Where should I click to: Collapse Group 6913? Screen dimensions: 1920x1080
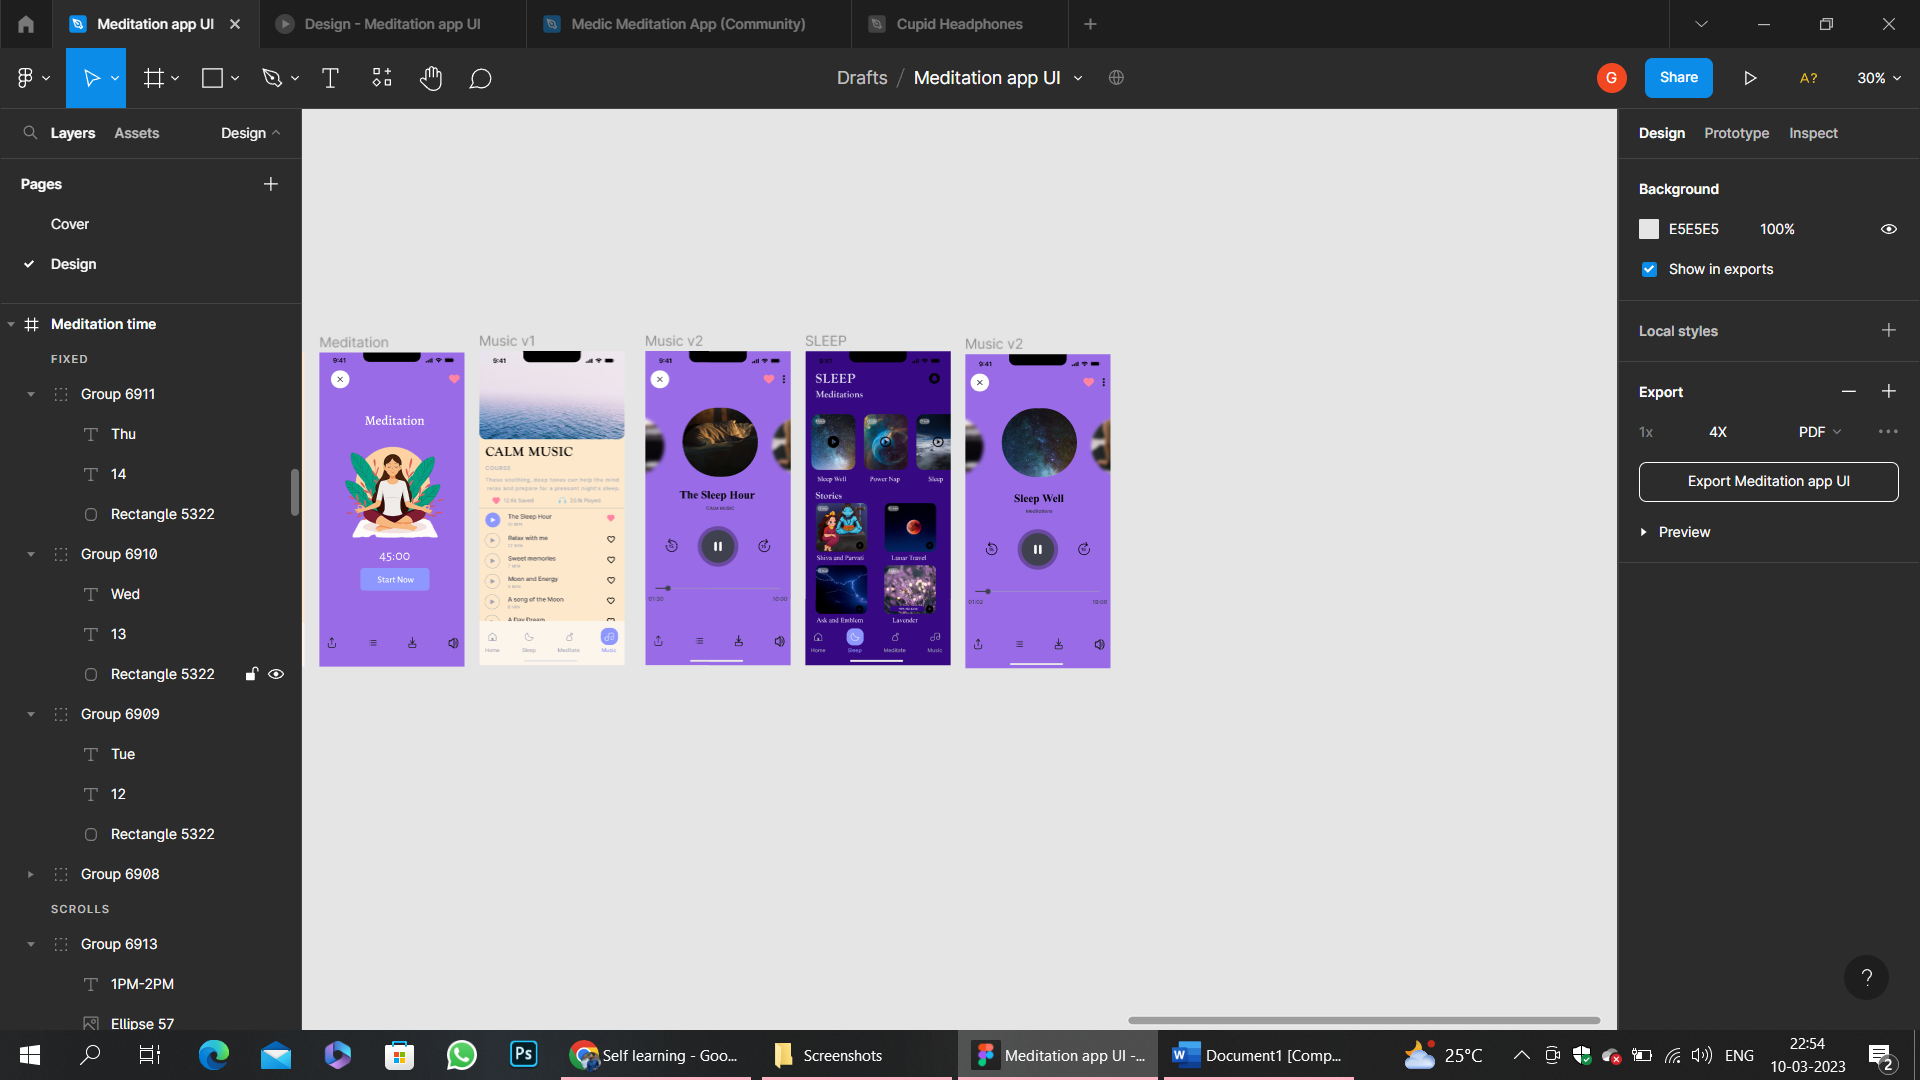coord(31,944)
